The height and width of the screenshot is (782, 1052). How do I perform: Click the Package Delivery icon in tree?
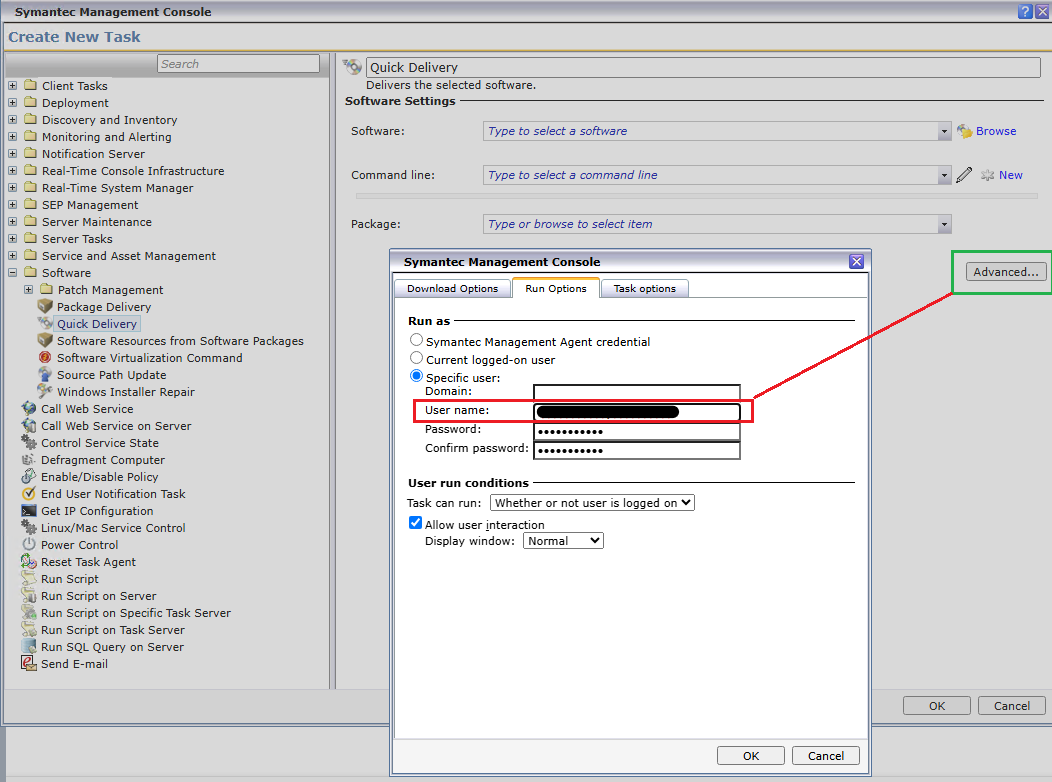45,307
